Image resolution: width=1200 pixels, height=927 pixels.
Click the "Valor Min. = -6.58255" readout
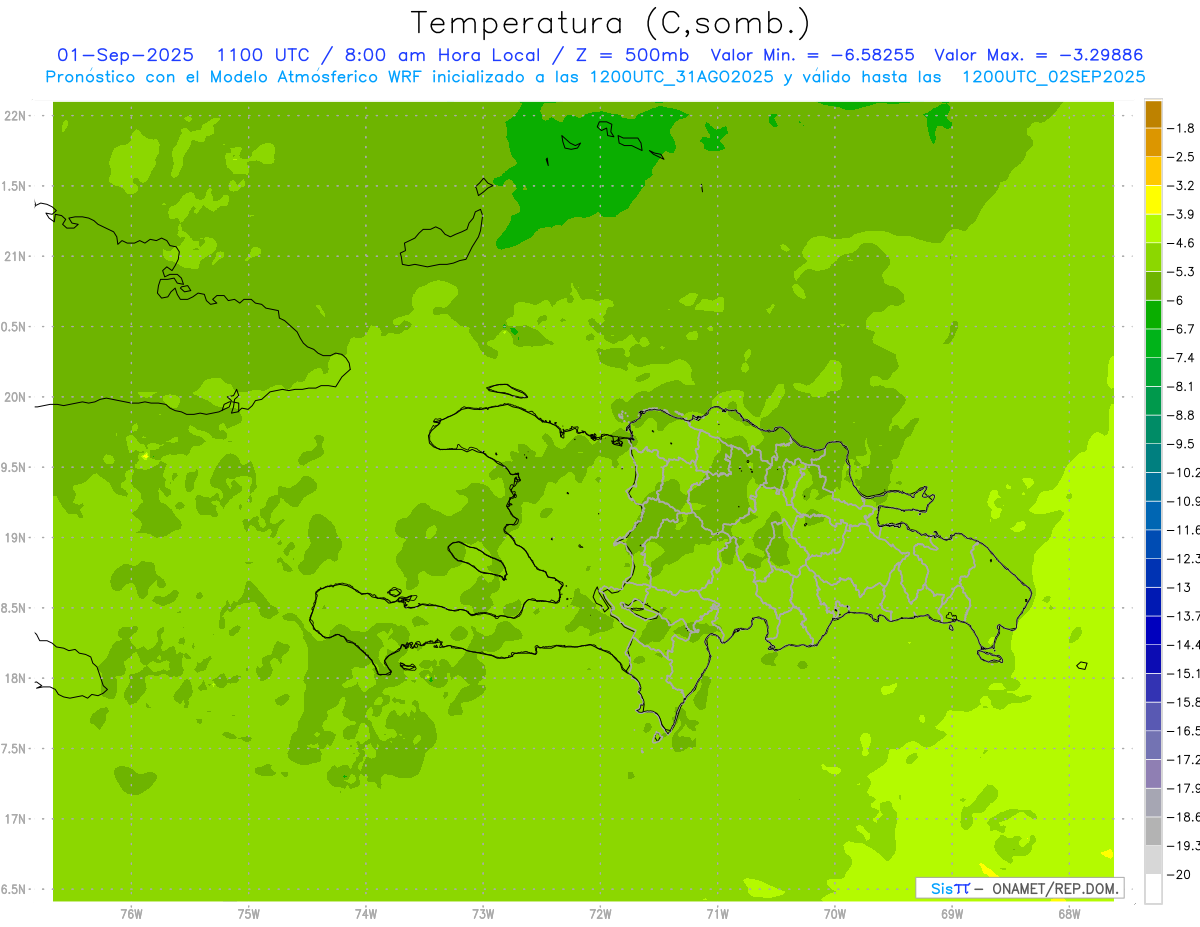[813, 55]
